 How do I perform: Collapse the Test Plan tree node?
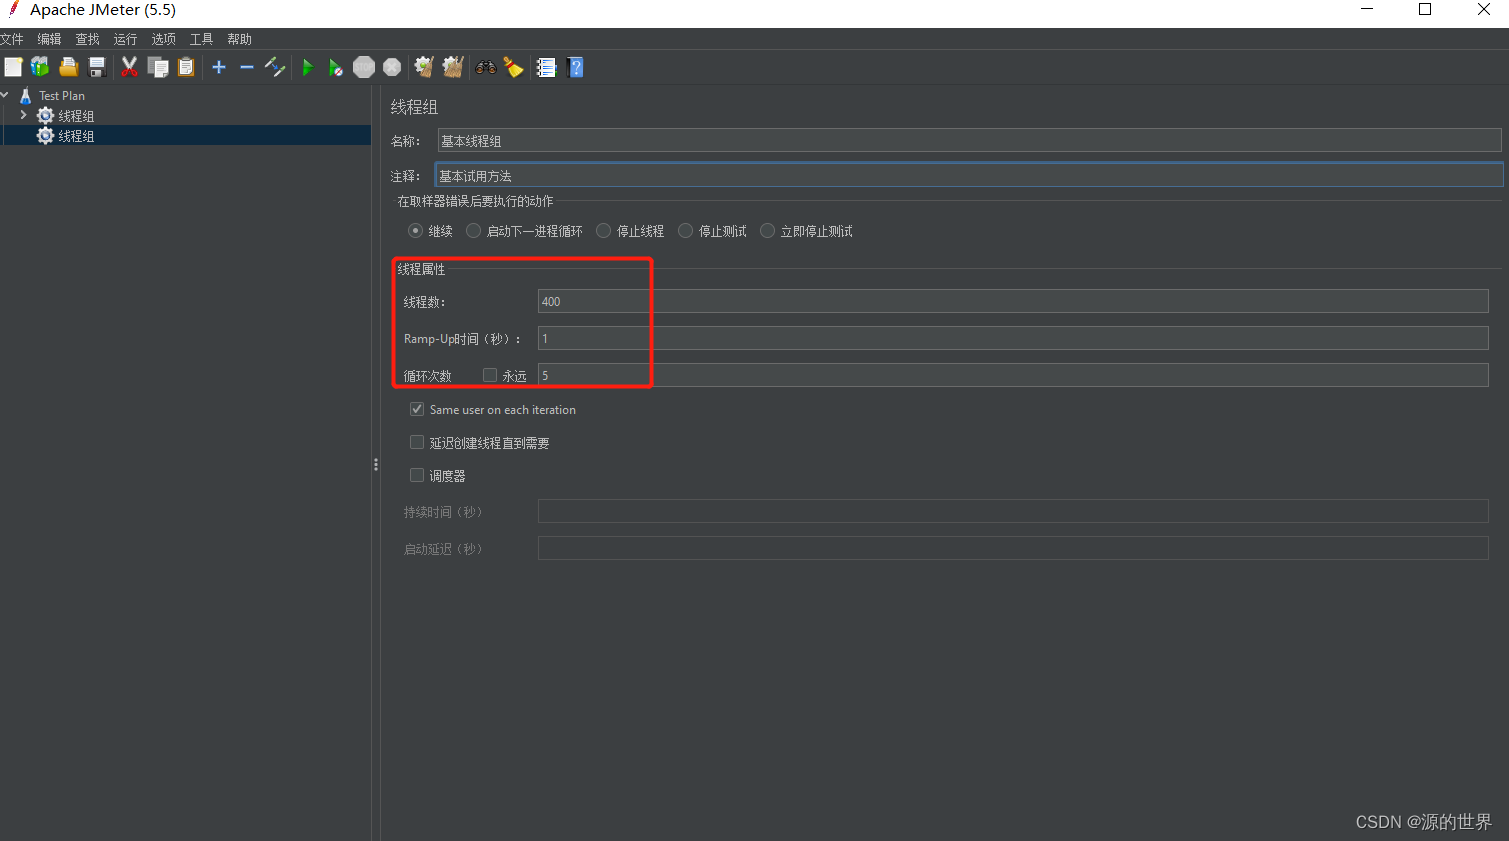click(x=5, y=95)
